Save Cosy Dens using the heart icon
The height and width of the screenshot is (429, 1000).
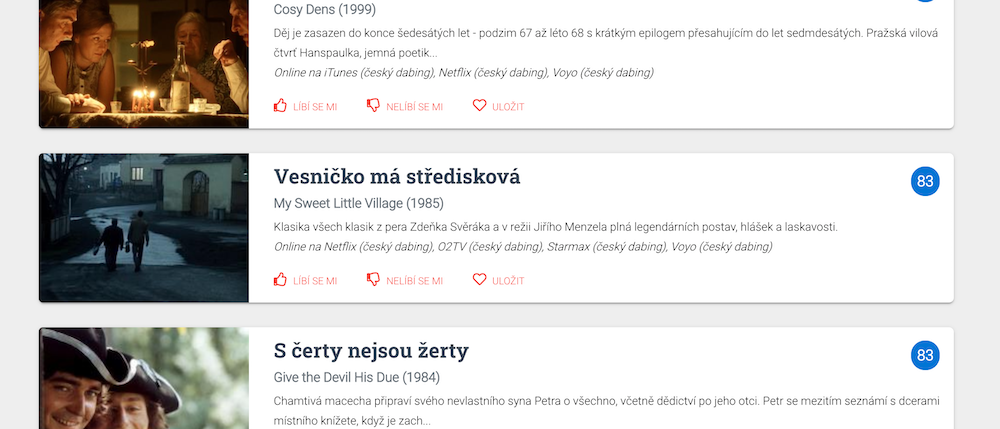coord(480,106)
